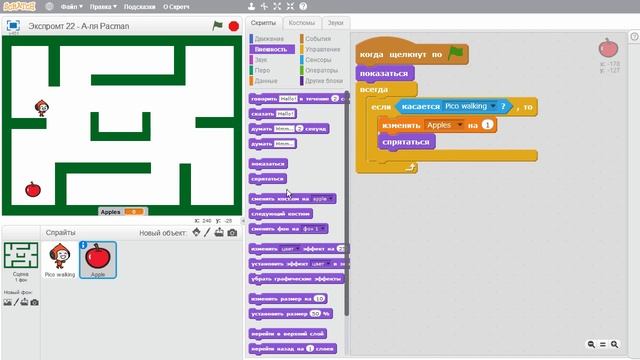This screenshot has height=360, width=640.
Task: Open the block help question icon
Action: [303, 6]
